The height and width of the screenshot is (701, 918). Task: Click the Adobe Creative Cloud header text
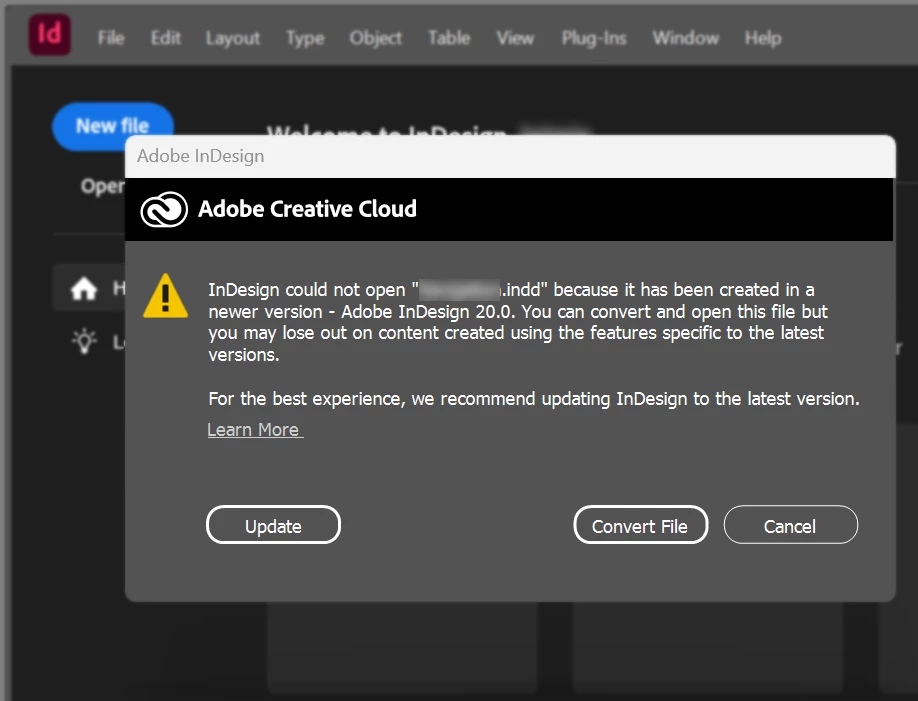(x=307, y=209)
